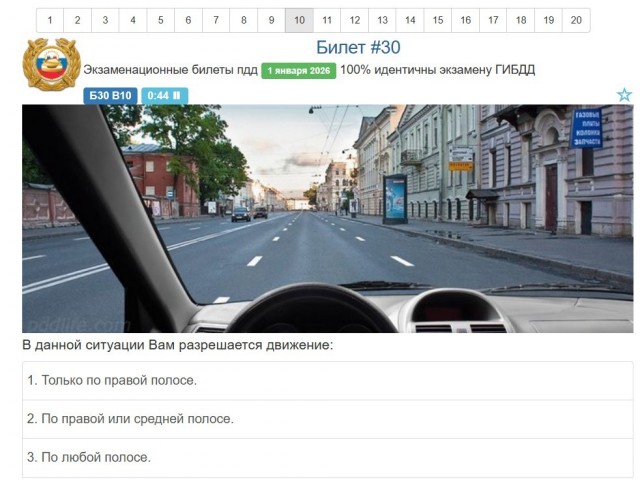This screenshot has width=640, height=480.
Task: Choose answer 3: По любой полосе
Action: tap(328, 458)
